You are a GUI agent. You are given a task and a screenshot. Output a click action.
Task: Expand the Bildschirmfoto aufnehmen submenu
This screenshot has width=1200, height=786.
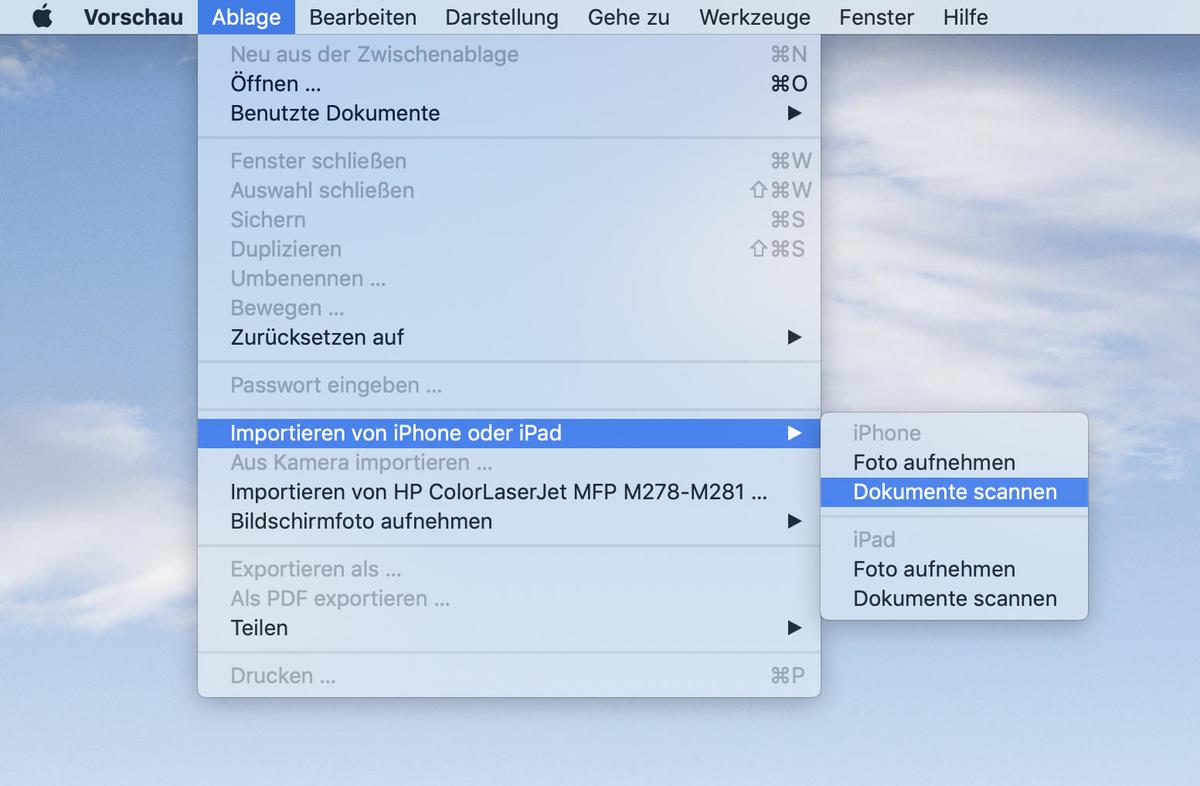509,521
